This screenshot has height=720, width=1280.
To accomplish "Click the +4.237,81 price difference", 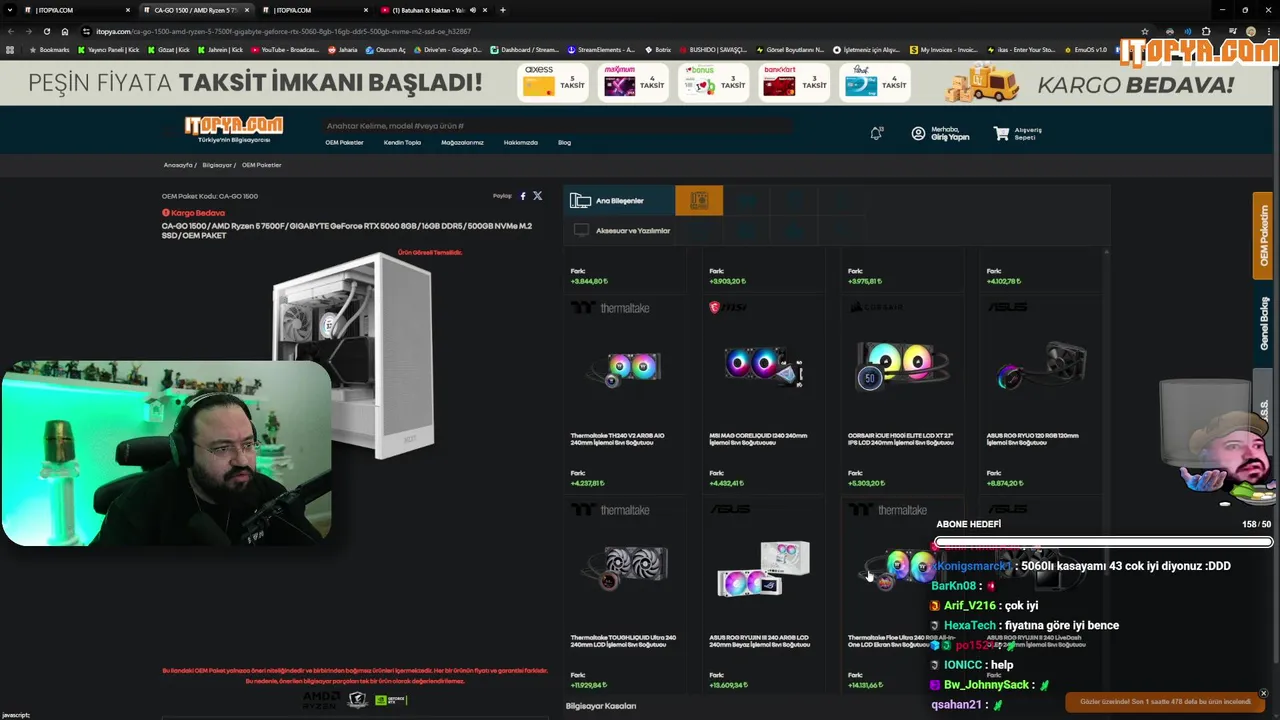I will (589, 483).
